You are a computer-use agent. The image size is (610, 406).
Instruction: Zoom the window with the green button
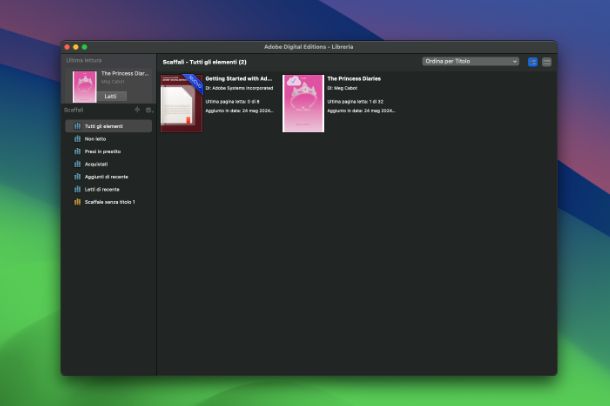(x=85, y=47)
